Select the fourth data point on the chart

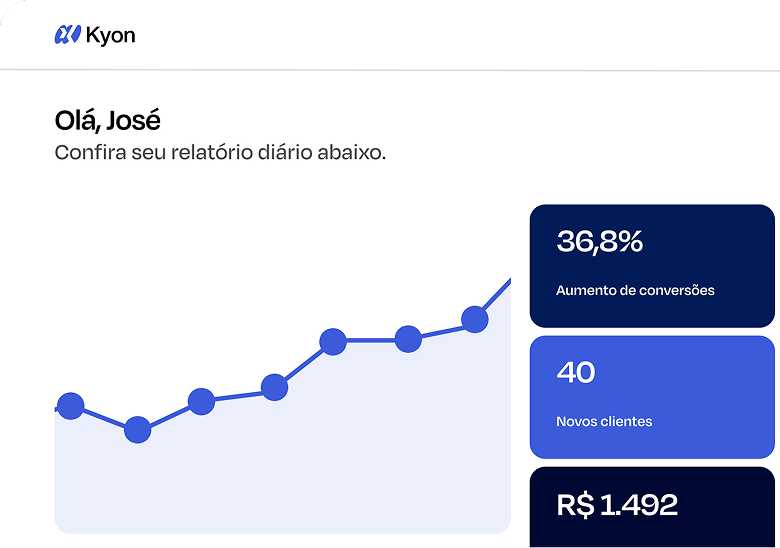click(x=274, y=386)
